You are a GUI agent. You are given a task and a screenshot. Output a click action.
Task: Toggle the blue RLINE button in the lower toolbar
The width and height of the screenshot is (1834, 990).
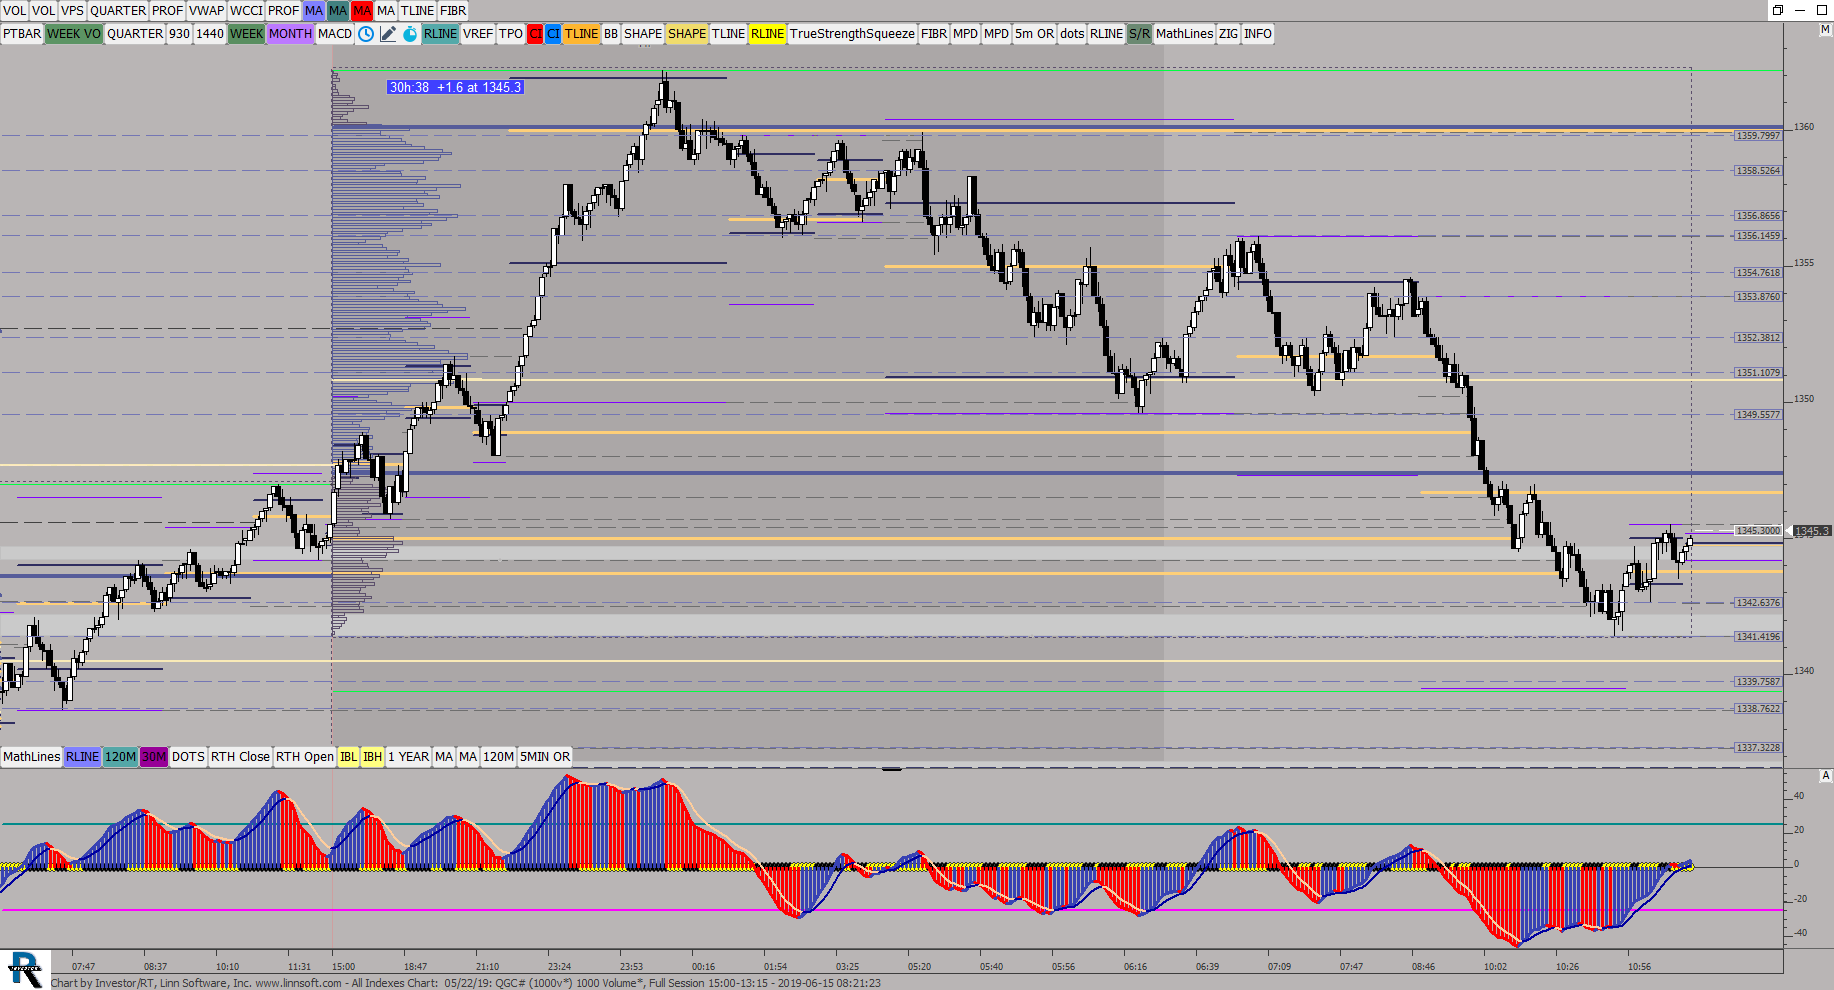click(82, 757)
